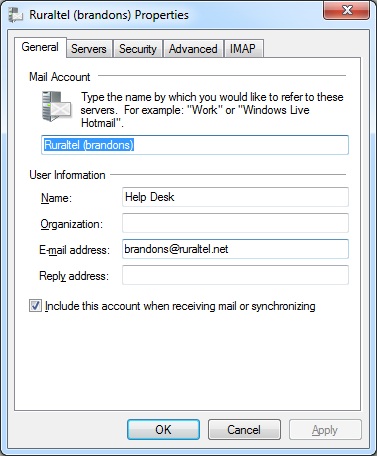
Task: Click the Reply address label text
Action: pyautogui.click(x=74, y=276)
